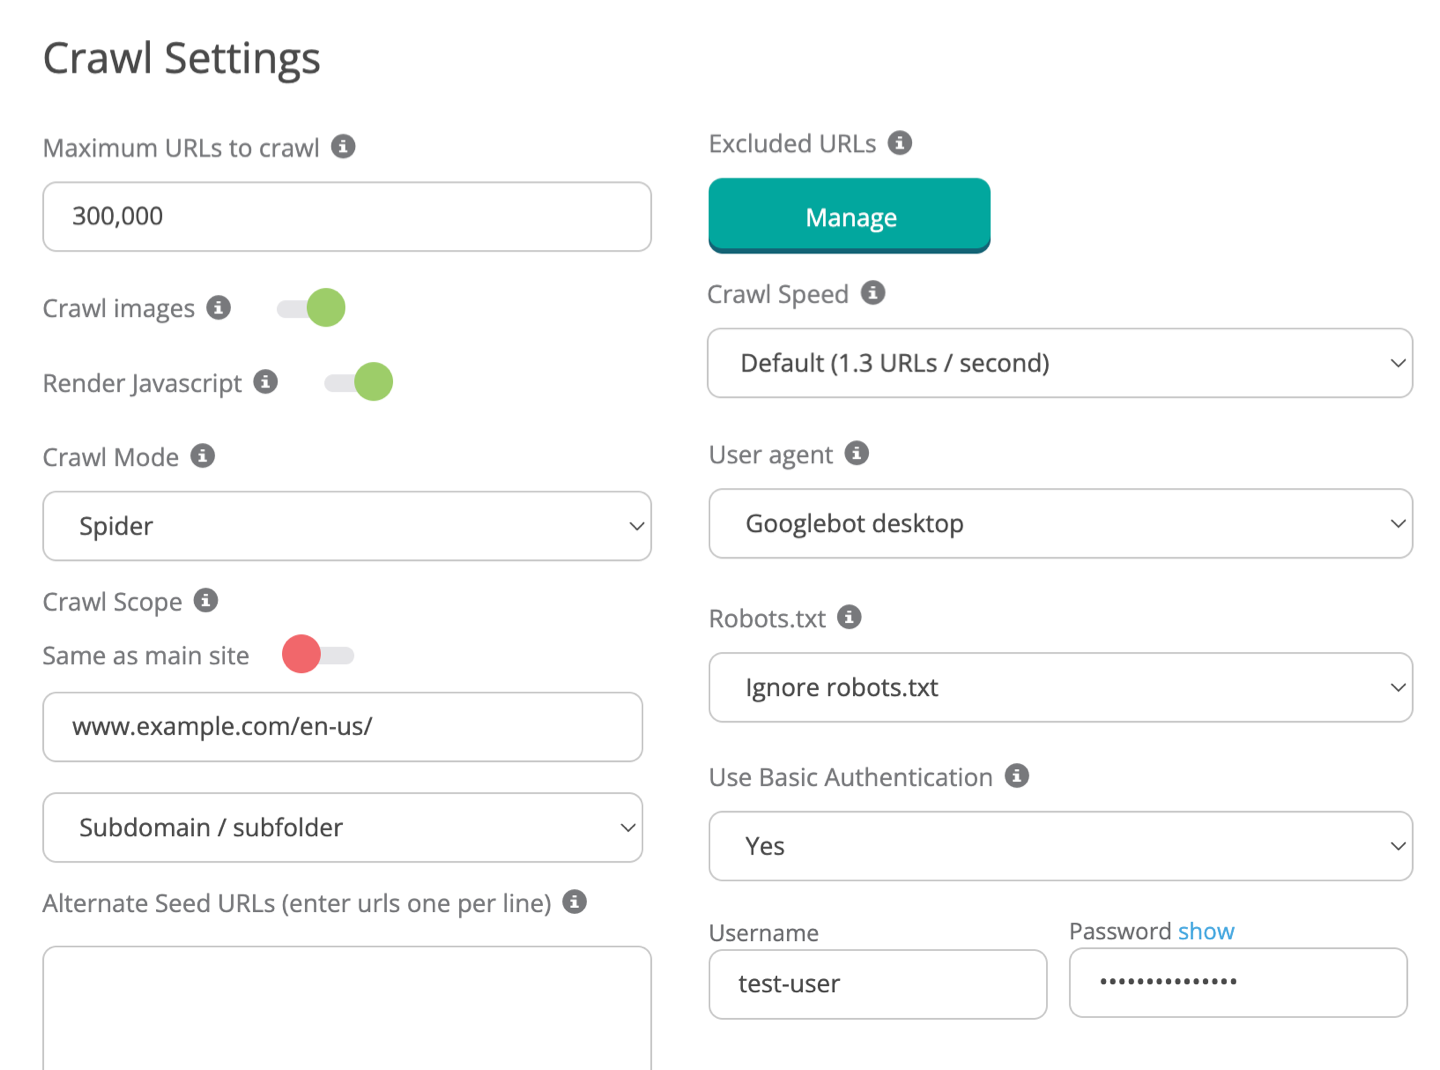Click the Manage excluded URLs button
Screen dimensions: 1440x1070
click(x=849, y=216)
